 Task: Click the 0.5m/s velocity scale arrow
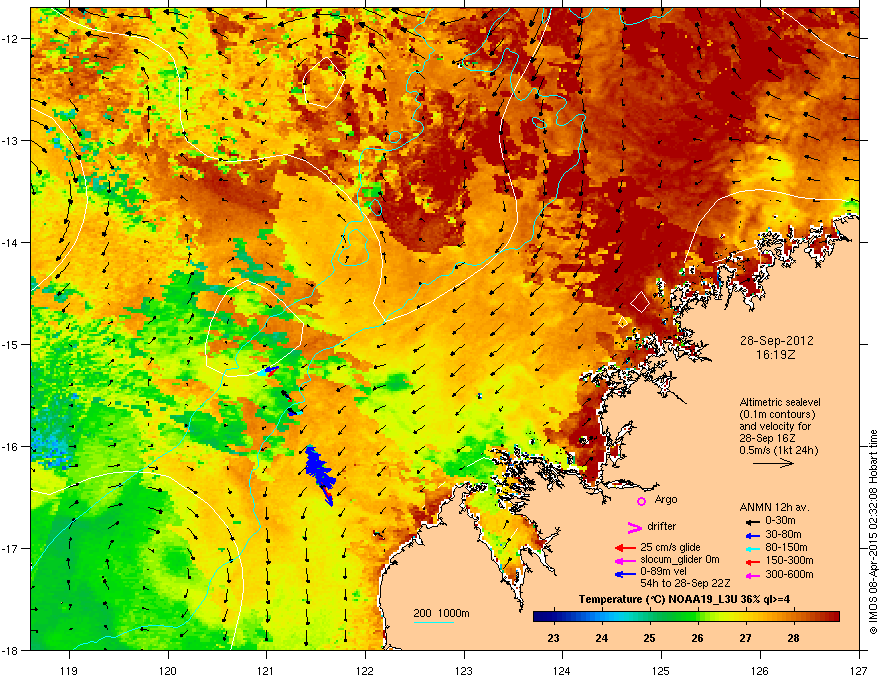(773, 463)
